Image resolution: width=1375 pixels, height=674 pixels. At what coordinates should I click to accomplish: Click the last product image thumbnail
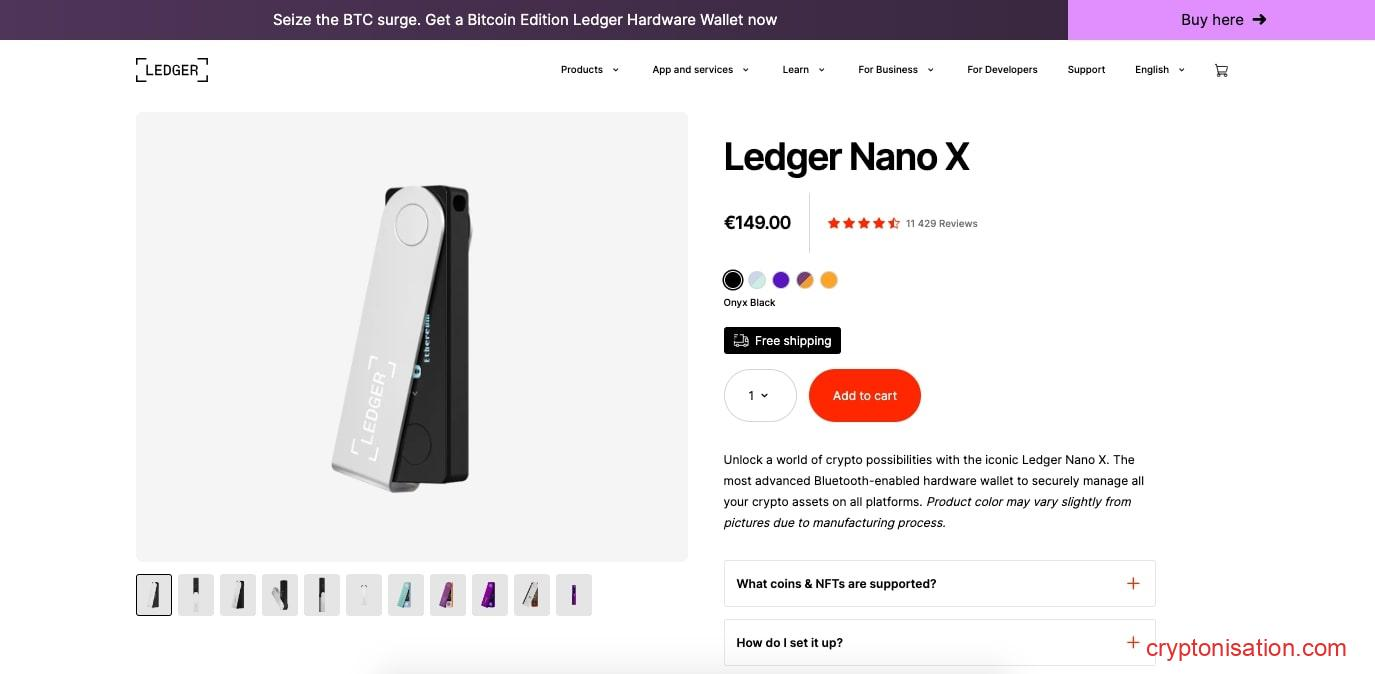[573, 594]
